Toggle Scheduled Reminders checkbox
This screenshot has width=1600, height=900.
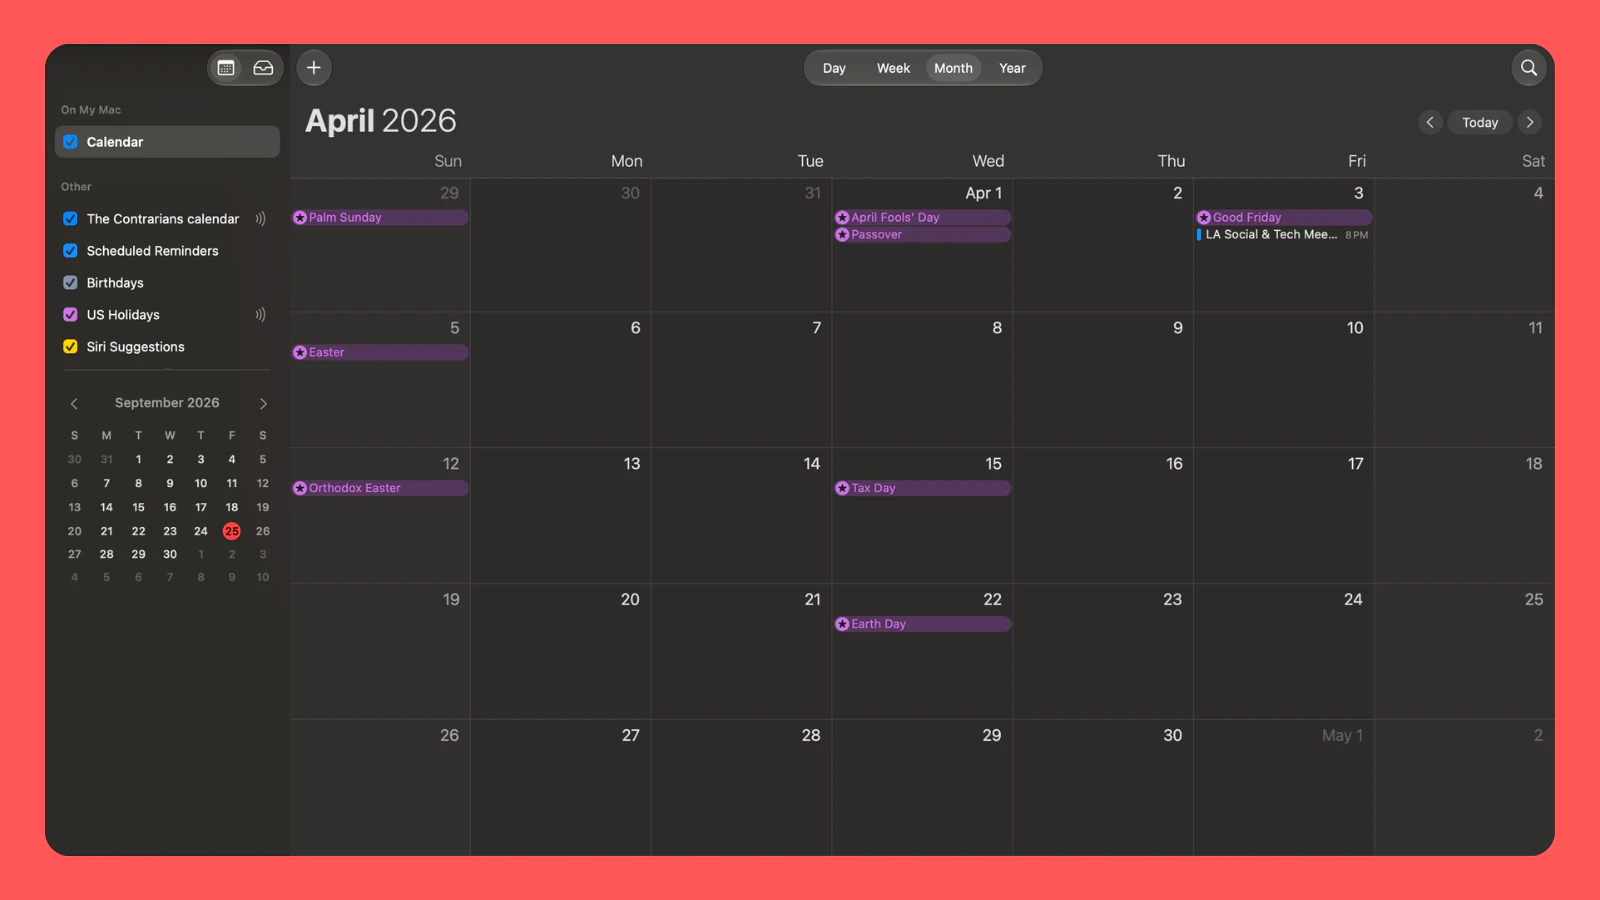(x=71, y=251)
